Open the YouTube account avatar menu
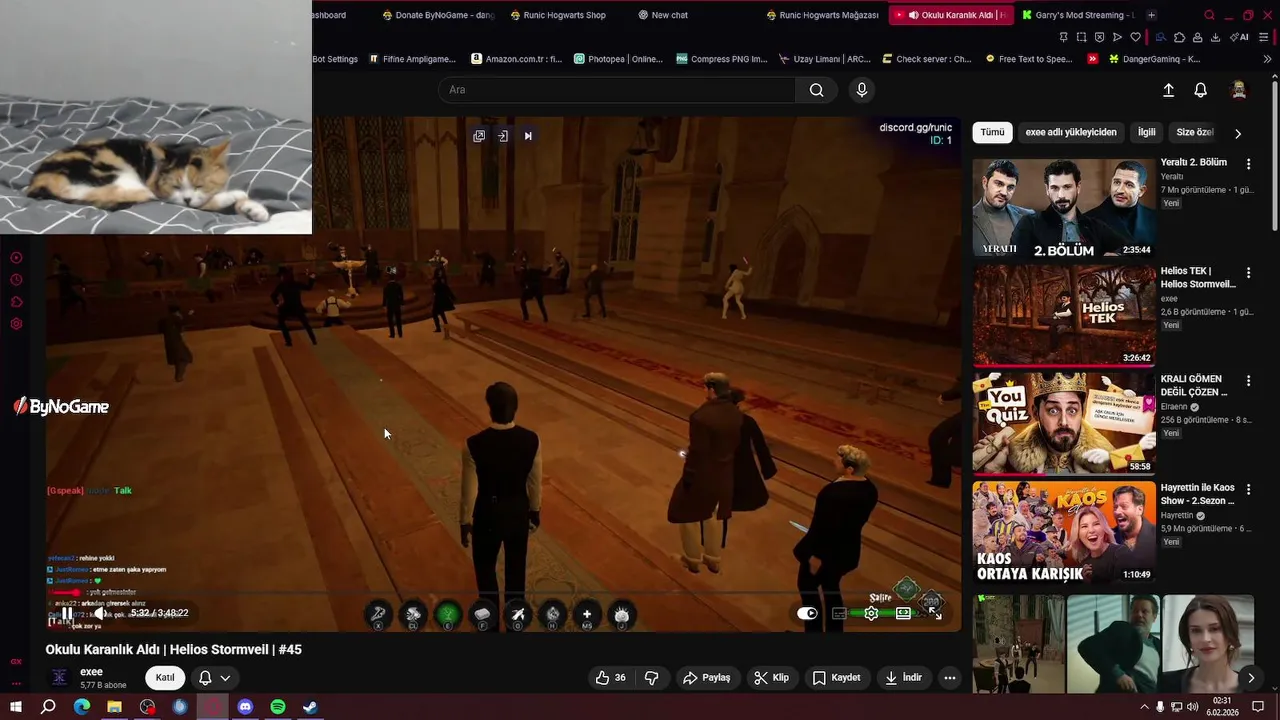The height and width of the screenshot is (720, 1280). 1239,90
